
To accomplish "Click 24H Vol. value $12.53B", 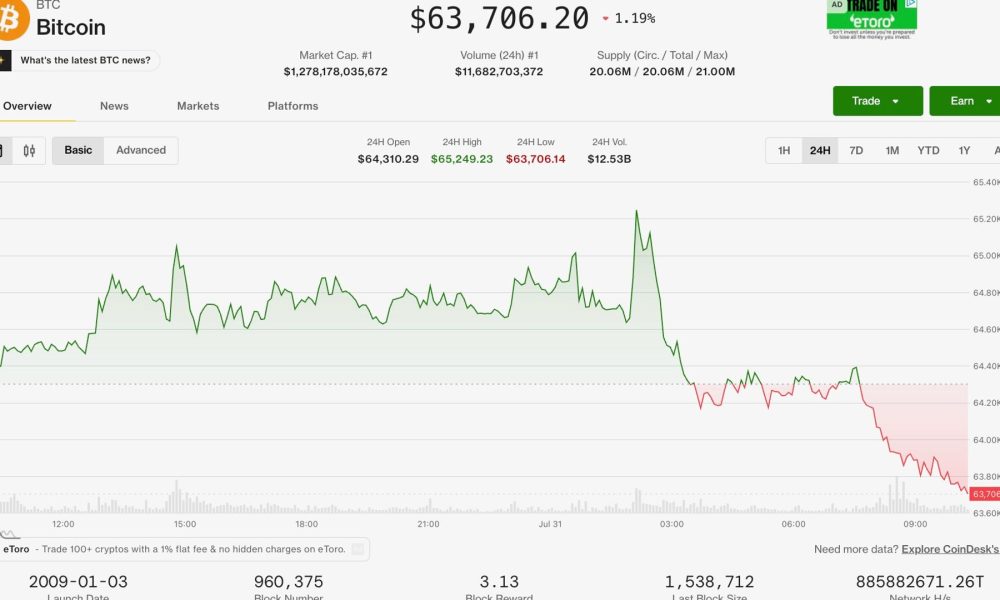I will point(609,159).
